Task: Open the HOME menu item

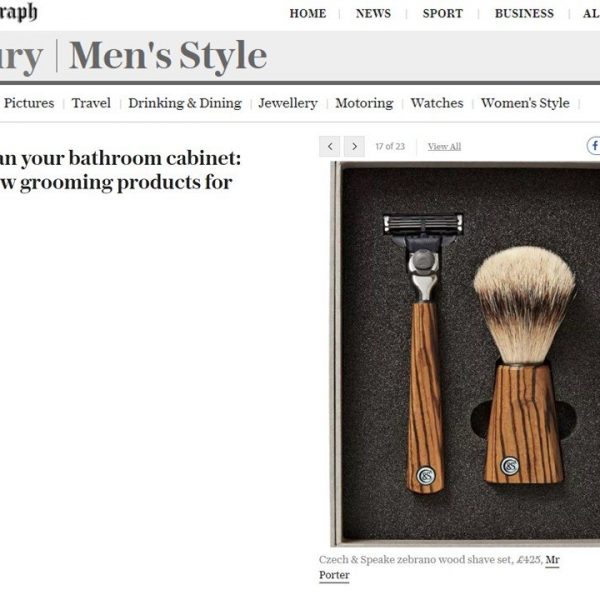Action: click(x=308, y=14)
